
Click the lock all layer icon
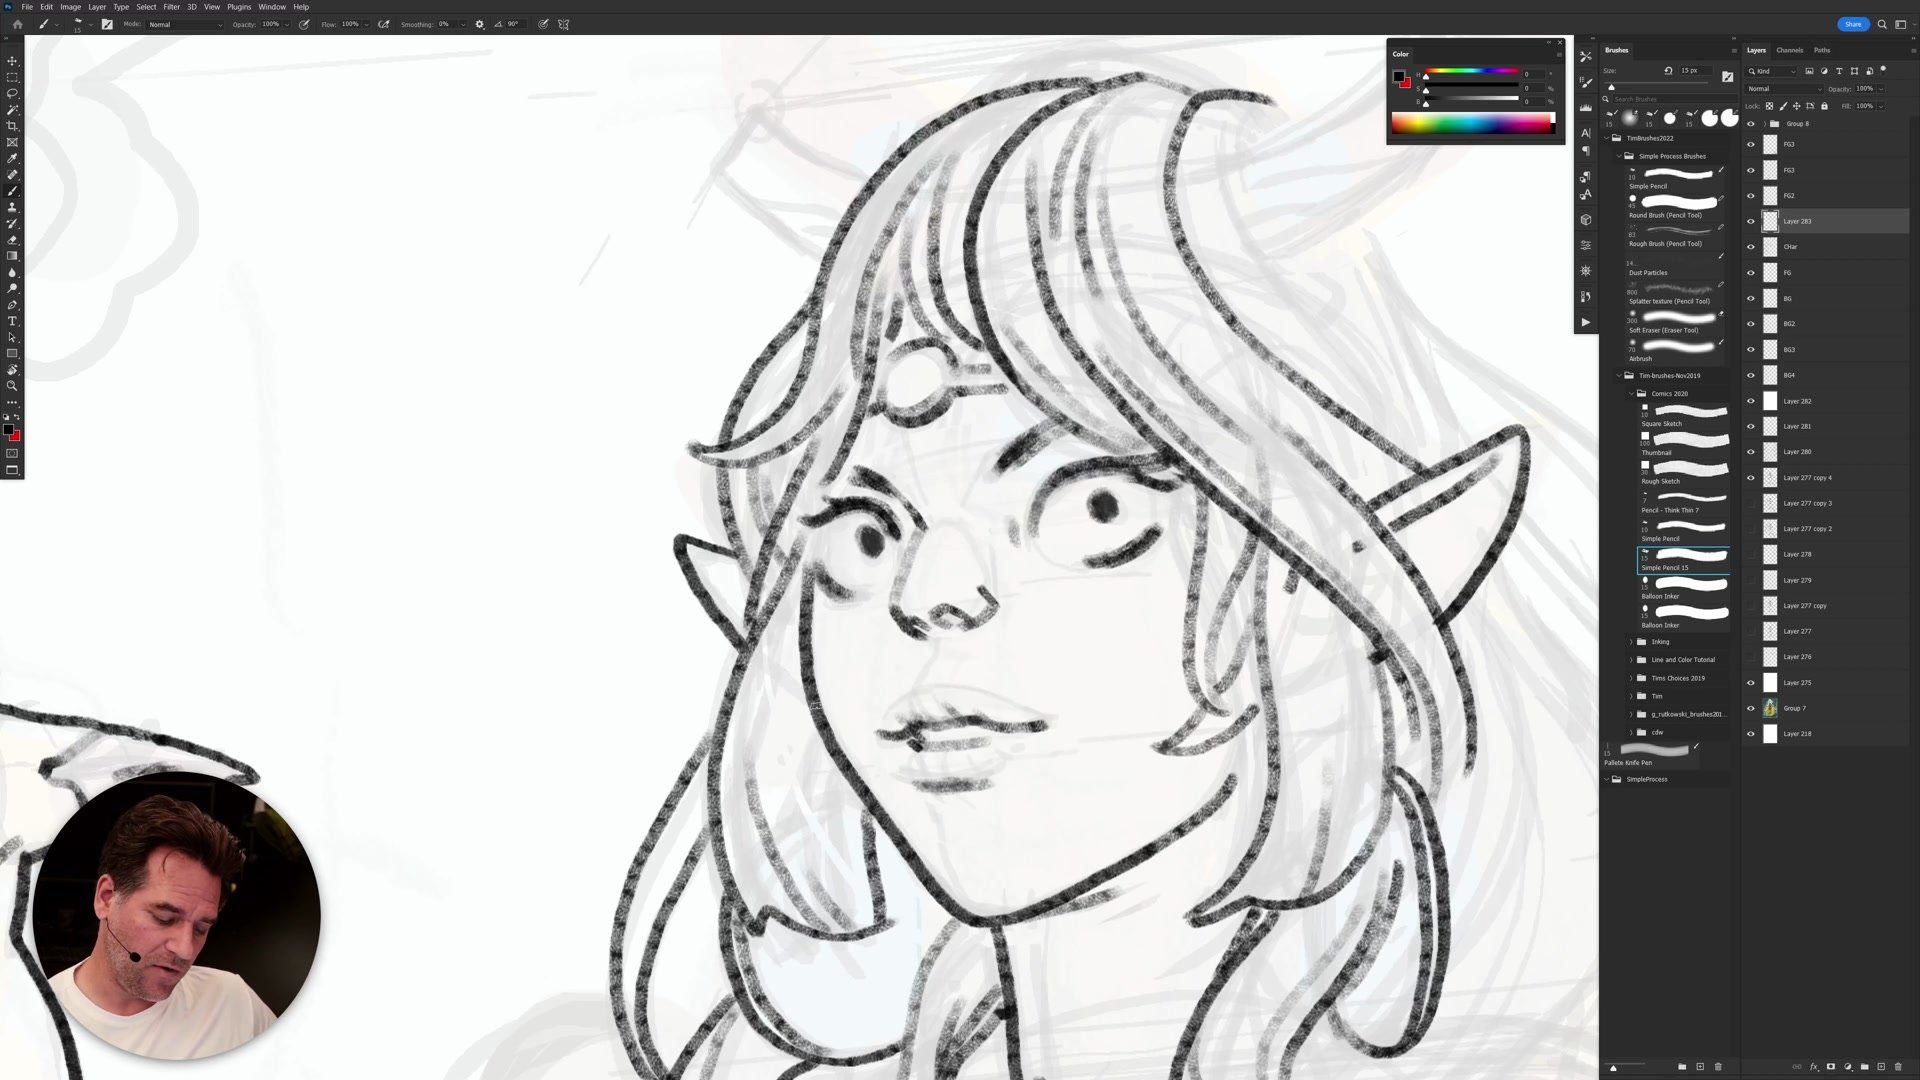point(1824,106)
